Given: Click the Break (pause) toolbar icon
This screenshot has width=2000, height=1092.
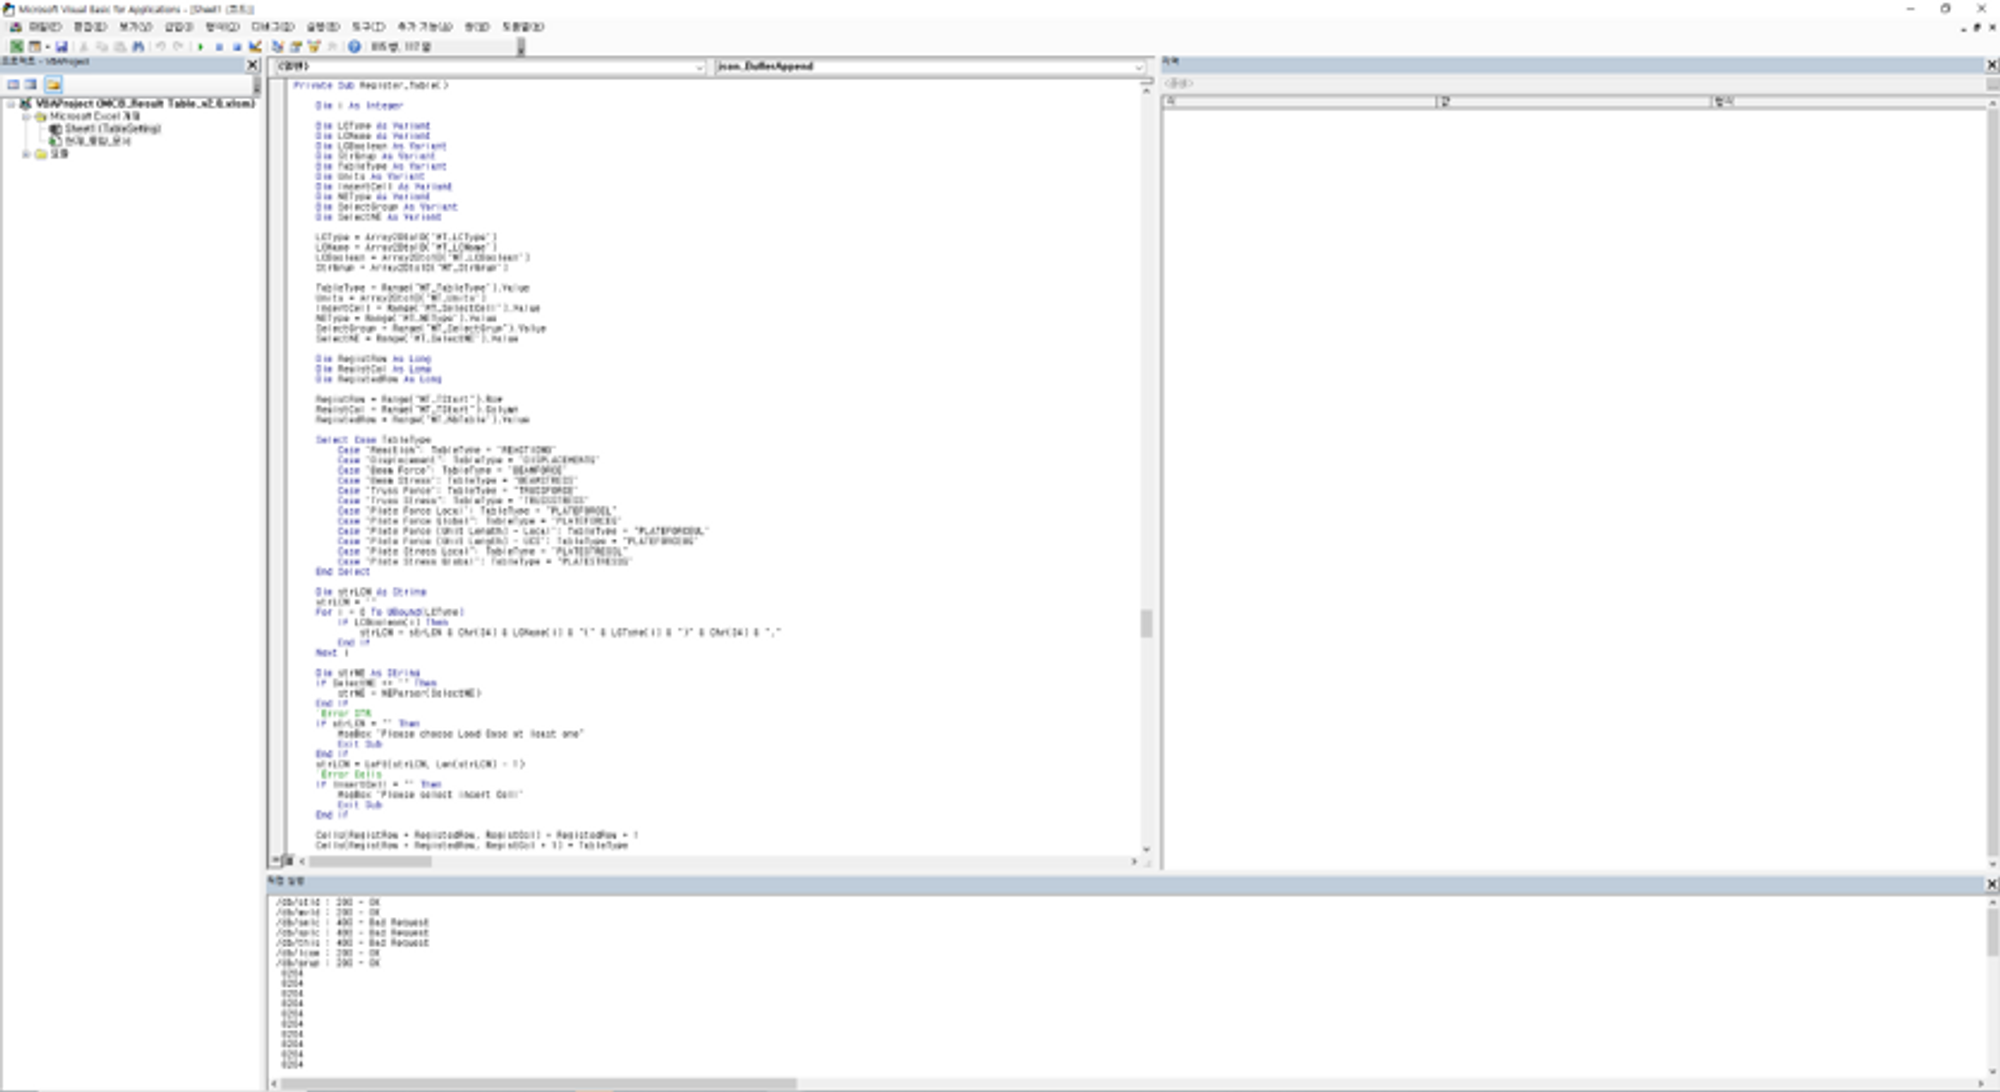Looking at the screenshot, I should tap(219, 46).
